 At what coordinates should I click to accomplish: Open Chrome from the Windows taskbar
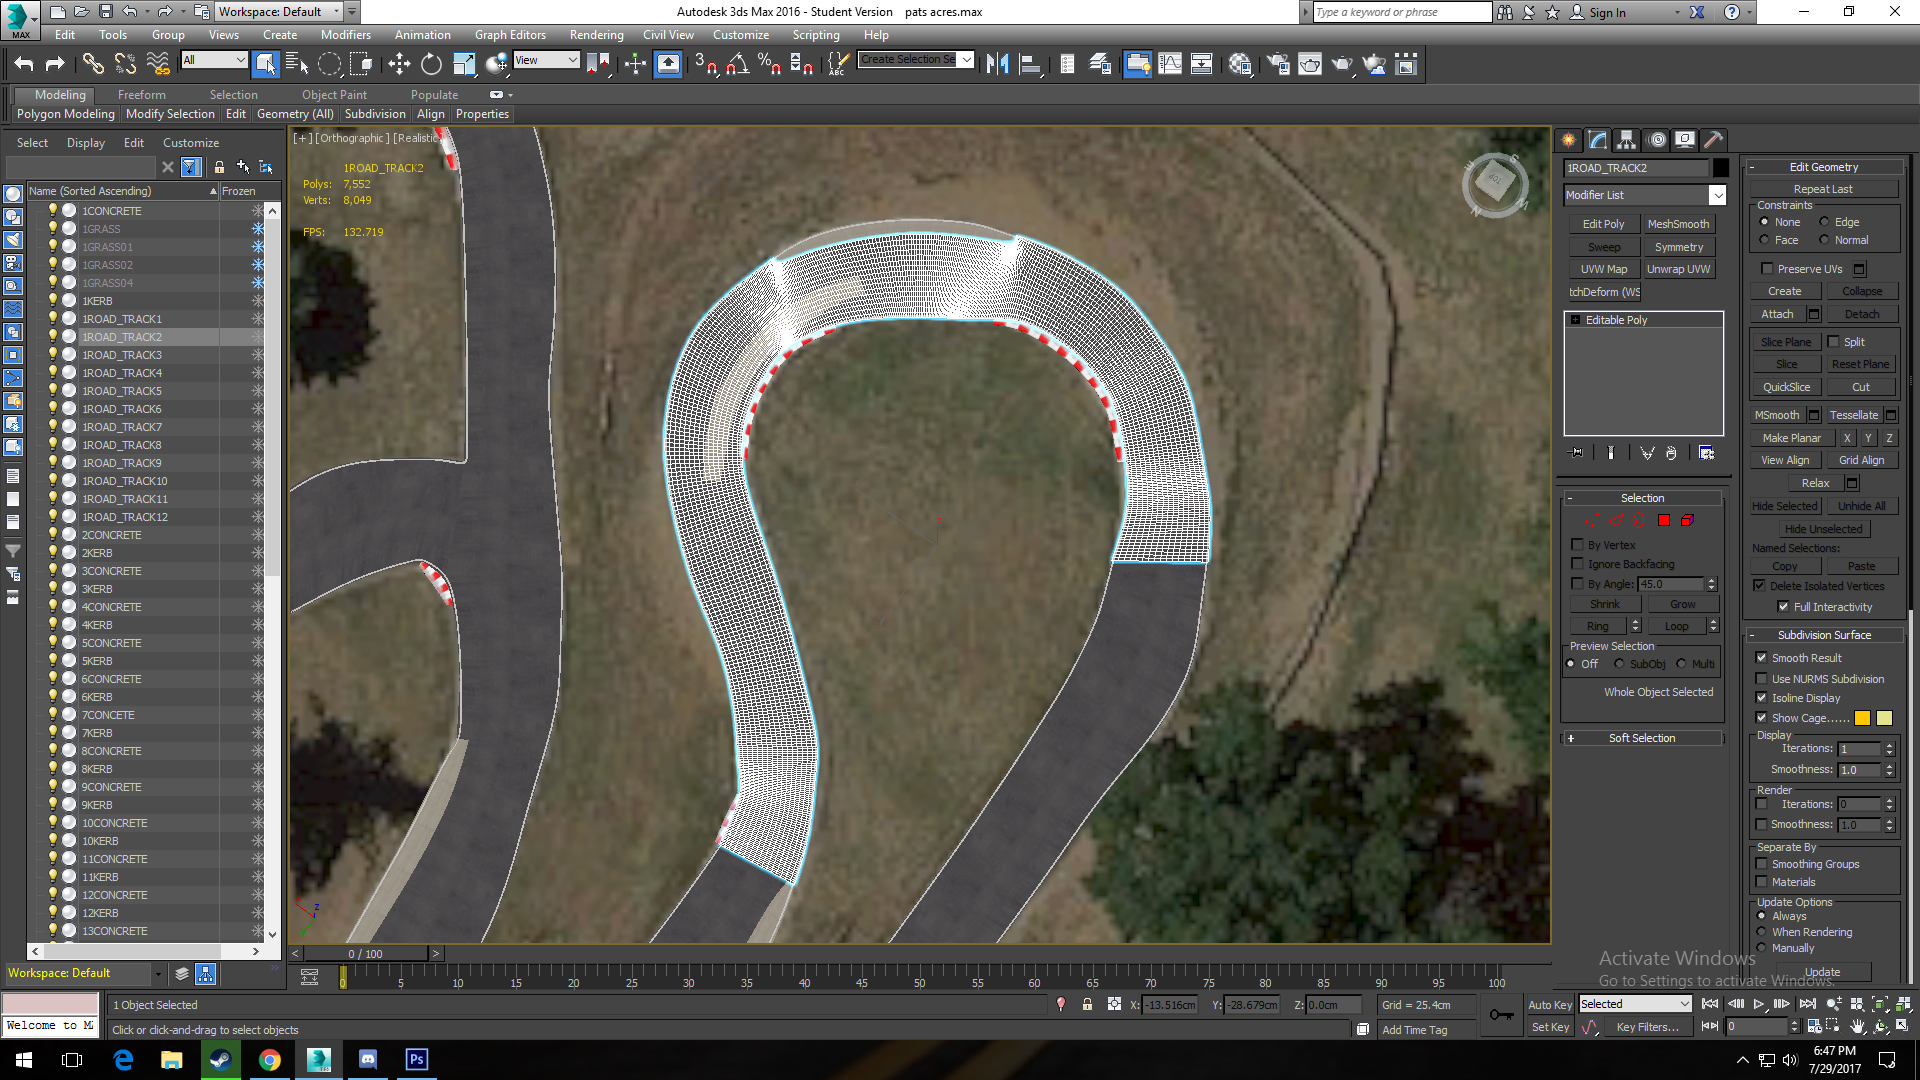pos(270,1060)
